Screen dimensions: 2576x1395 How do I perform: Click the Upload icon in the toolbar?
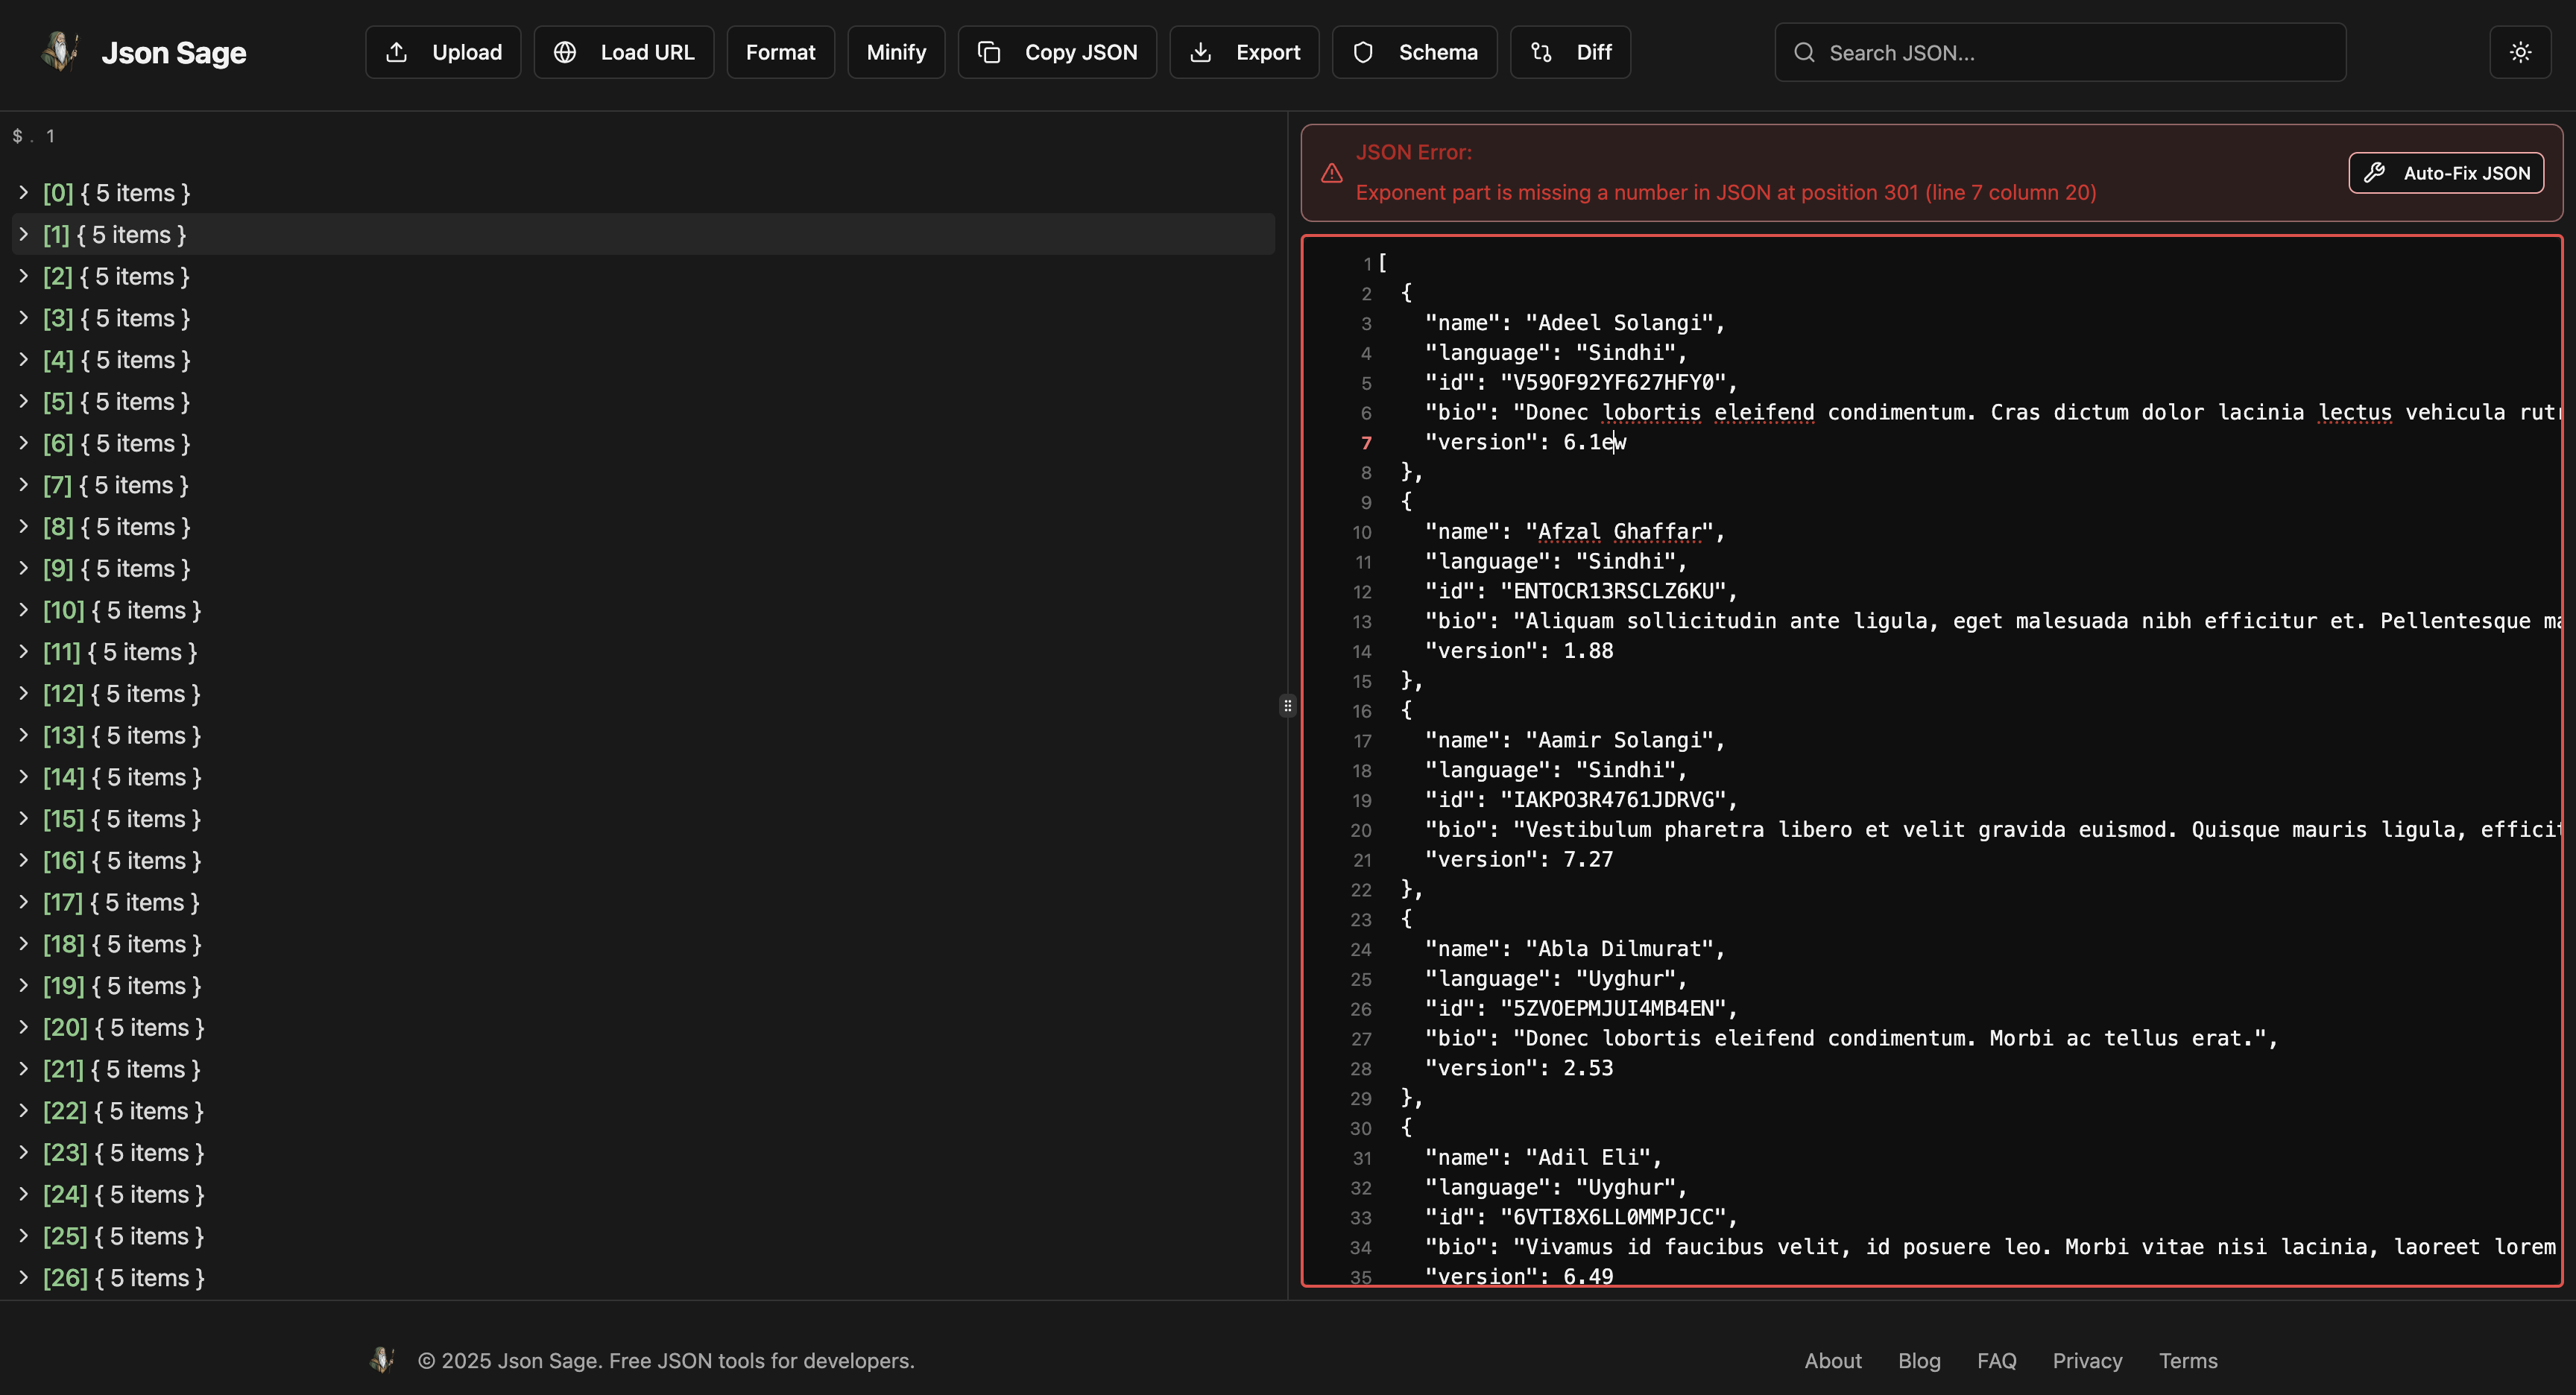[399, 52]
